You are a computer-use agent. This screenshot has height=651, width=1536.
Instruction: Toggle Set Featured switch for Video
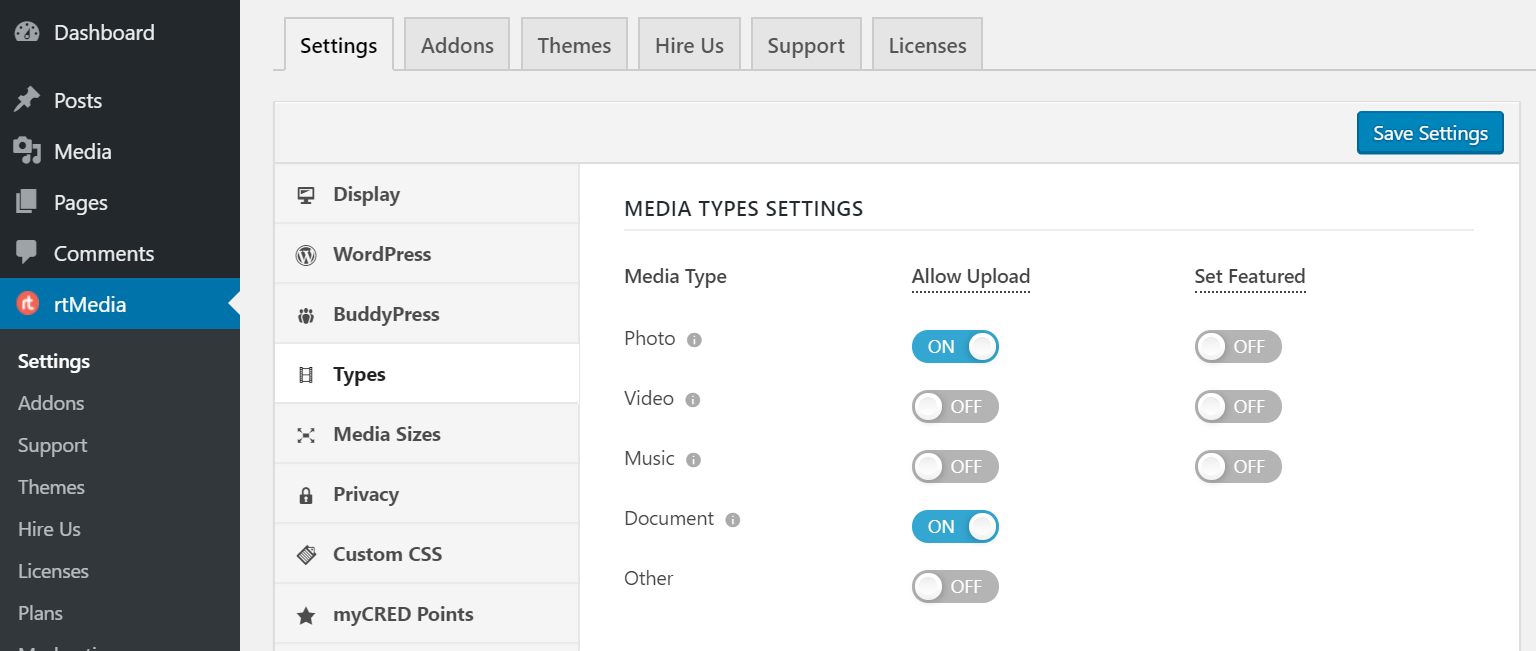click(x=1238, y=406)
